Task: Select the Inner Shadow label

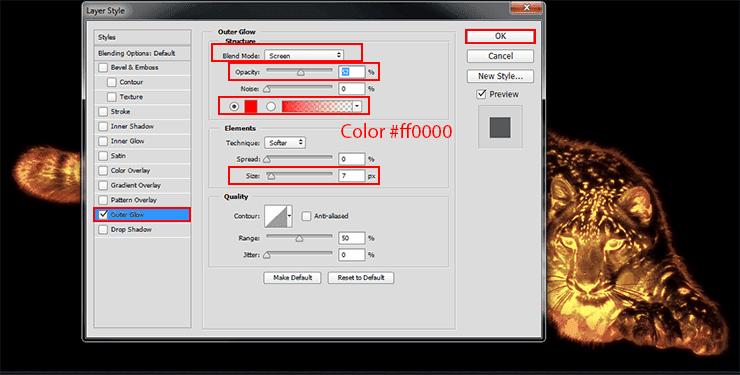Action: point(132,126)
